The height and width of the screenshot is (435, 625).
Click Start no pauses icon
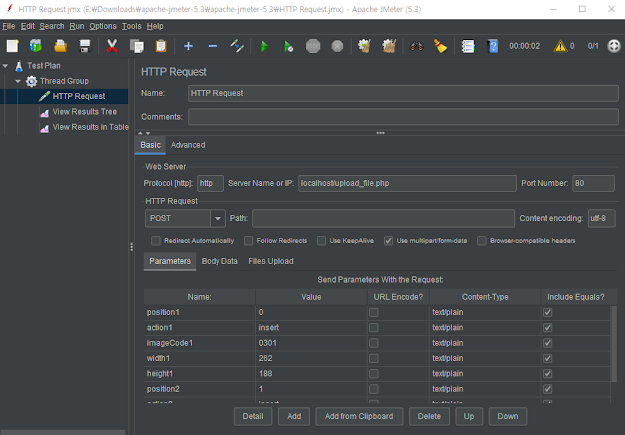(x=289, y=46)
